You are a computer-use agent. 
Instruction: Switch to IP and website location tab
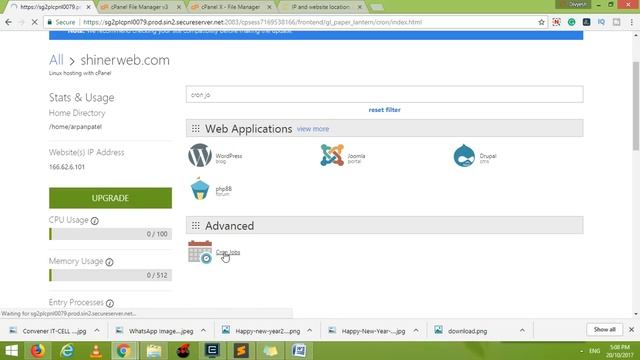(x=321, y=7)
